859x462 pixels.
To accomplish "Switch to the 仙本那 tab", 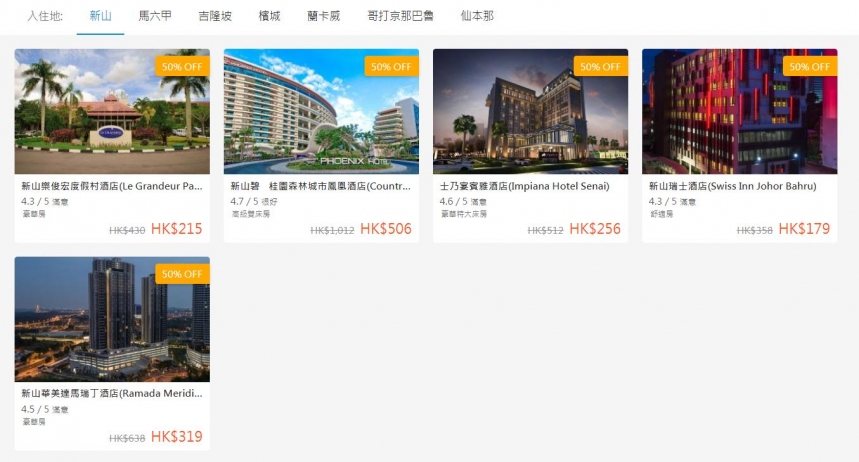I will 477,16.
